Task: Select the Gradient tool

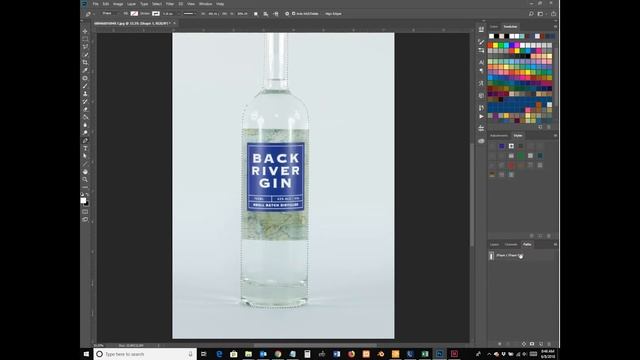Action: 85,117
